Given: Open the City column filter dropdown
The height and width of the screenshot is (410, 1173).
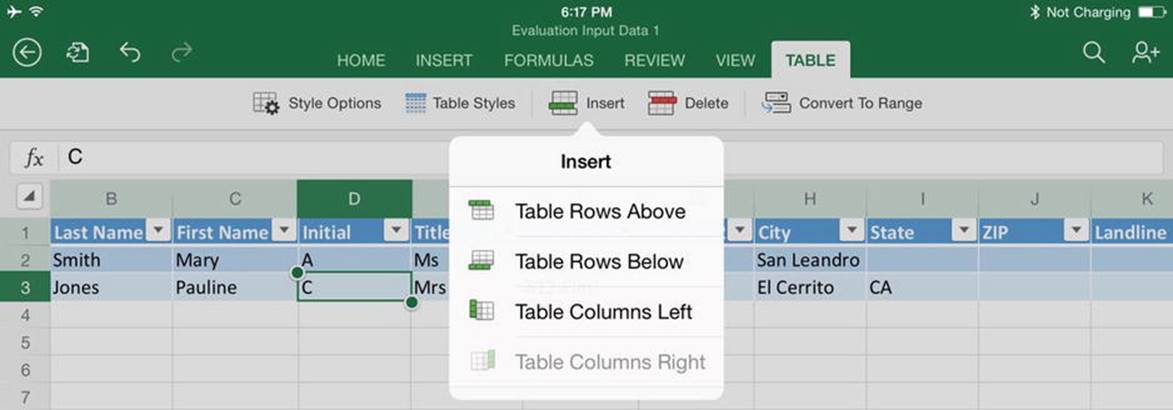Looking at the screenshot, I should coord(851,231).
